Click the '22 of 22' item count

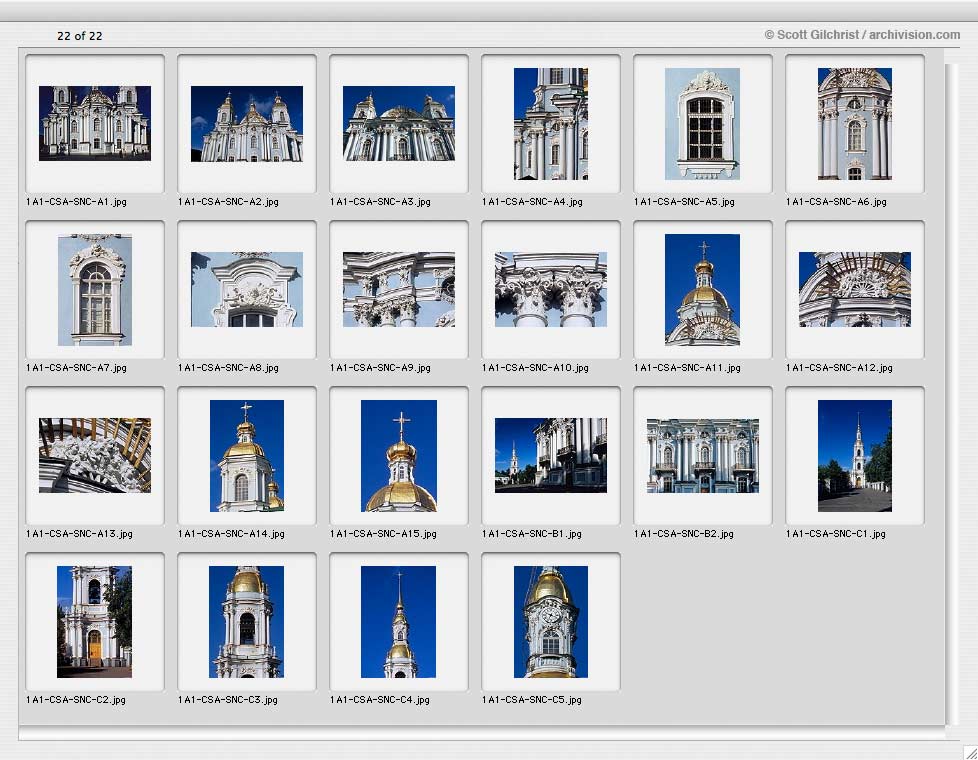pos(79,36)
